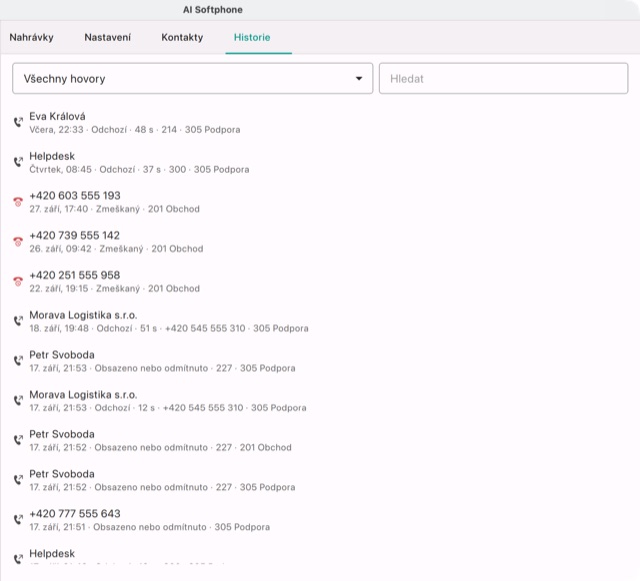Click call icon for Petr Svoboda 21:53 entry

[18, 361]
